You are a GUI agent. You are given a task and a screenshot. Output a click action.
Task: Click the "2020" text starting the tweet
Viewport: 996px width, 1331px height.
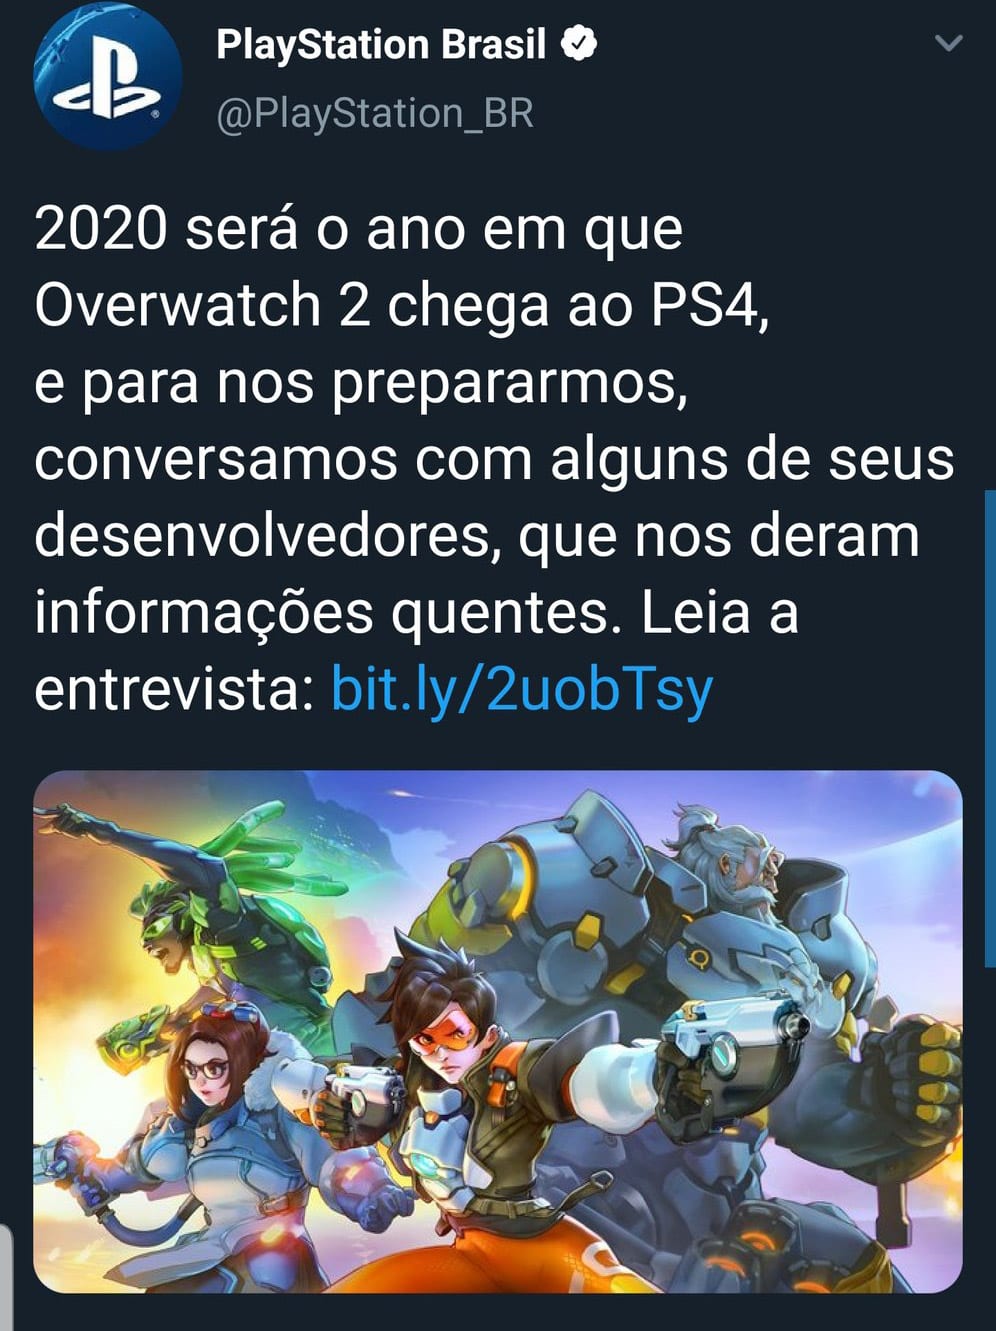[x=100, y=229]
